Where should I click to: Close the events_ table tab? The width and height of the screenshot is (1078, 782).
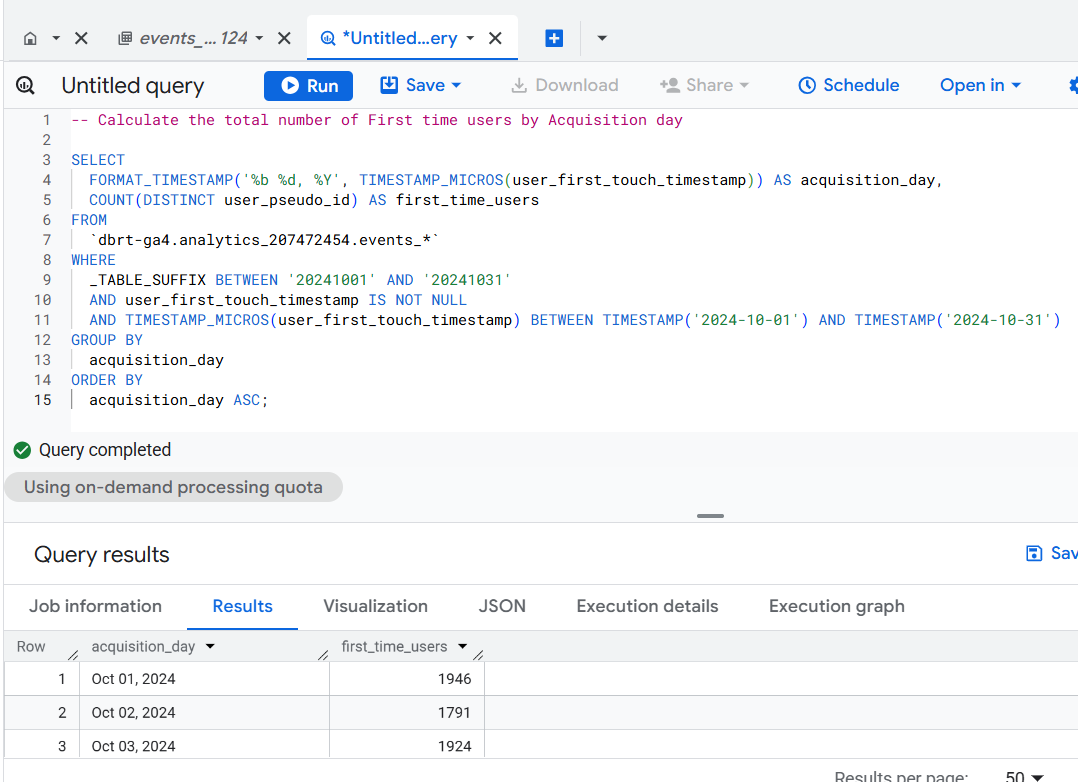284,38
